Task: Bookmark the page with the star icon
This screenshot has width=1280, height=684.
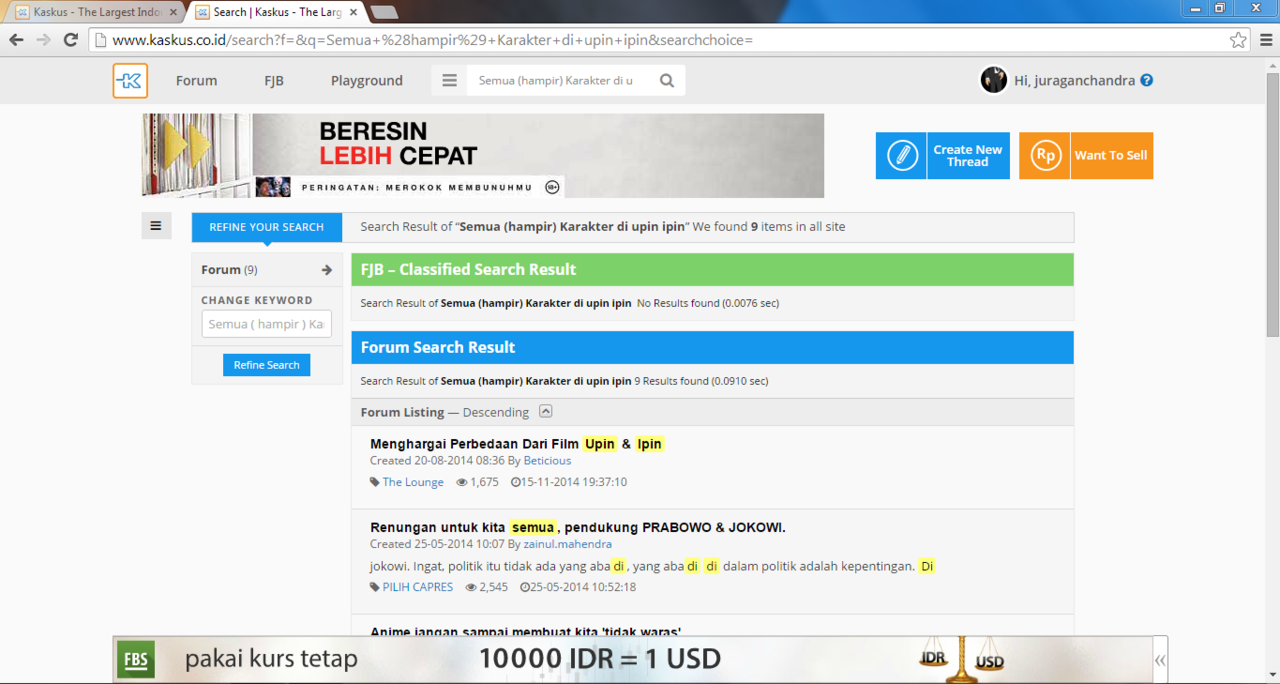Action: tap(1239, 40)
